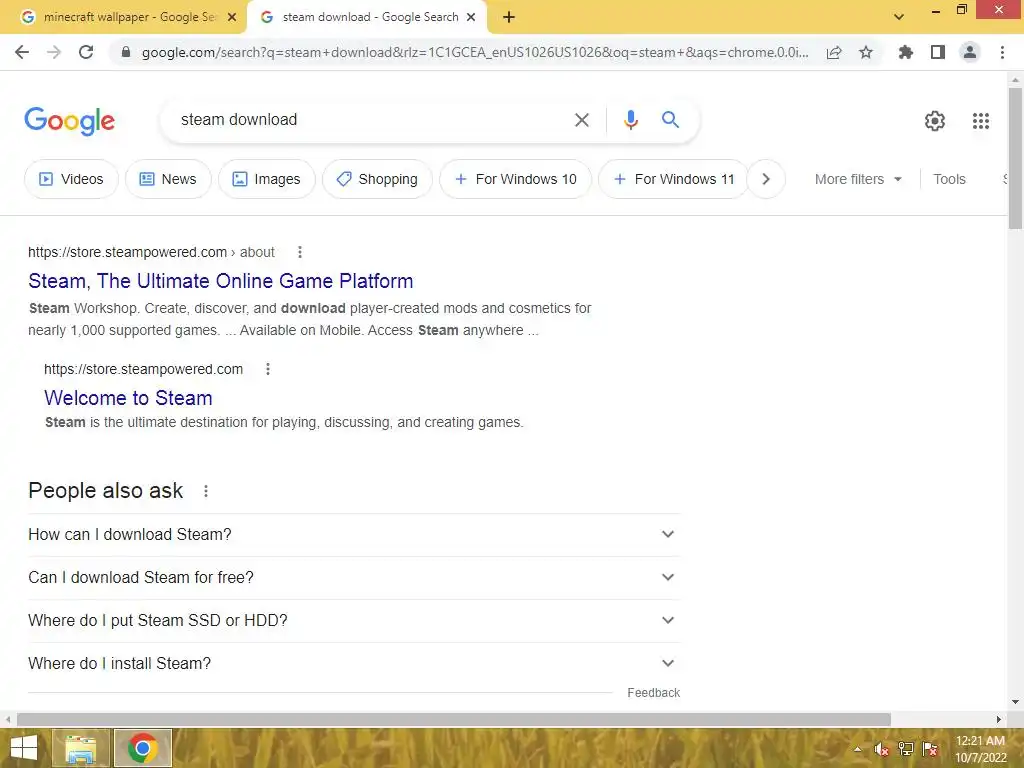Clear the search box text
The height and width of the screenshot is (768, 1024).
(x=581, y=120)
